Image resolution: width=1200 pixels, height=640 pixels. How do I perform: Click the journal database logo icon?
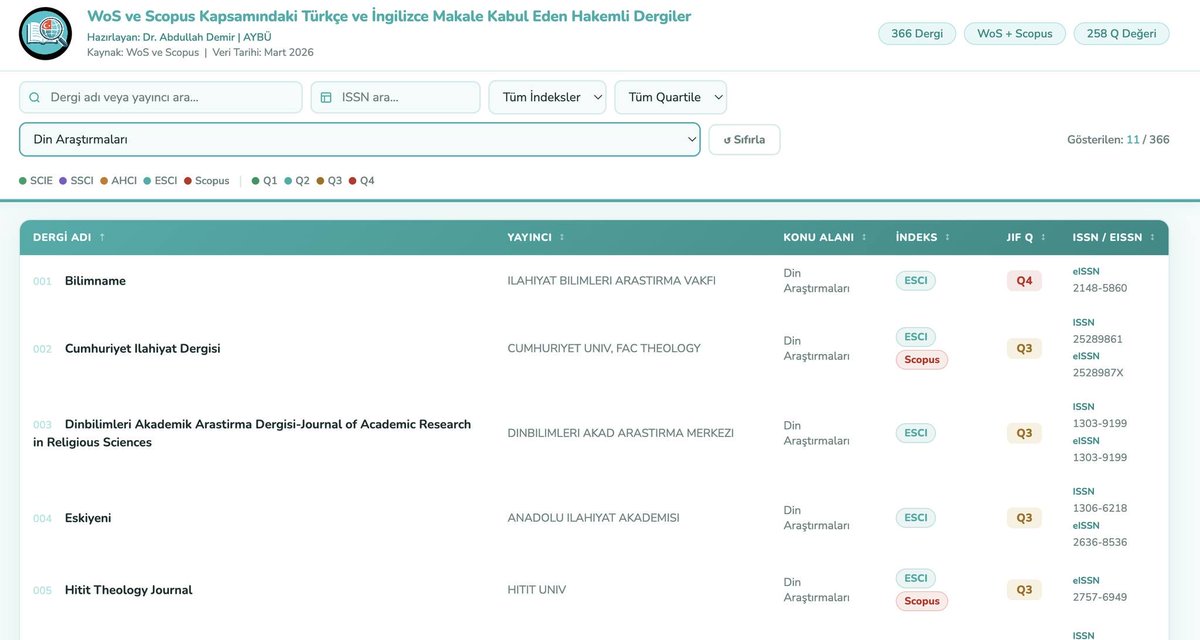coord(46,33)
